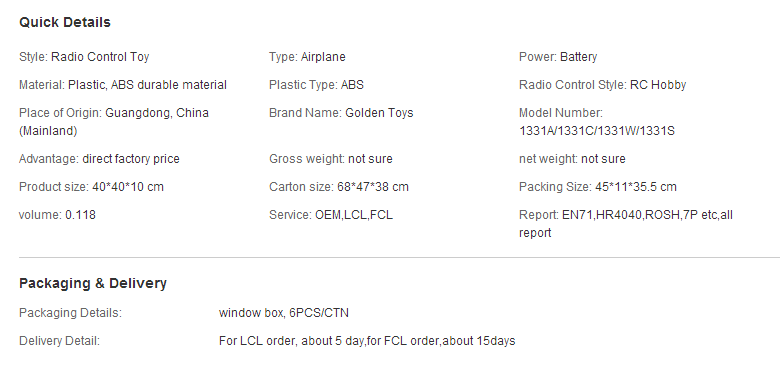Click Plastic Type: ABS entry
This screenshot has height=367, width=780.
tap(316, 85)
